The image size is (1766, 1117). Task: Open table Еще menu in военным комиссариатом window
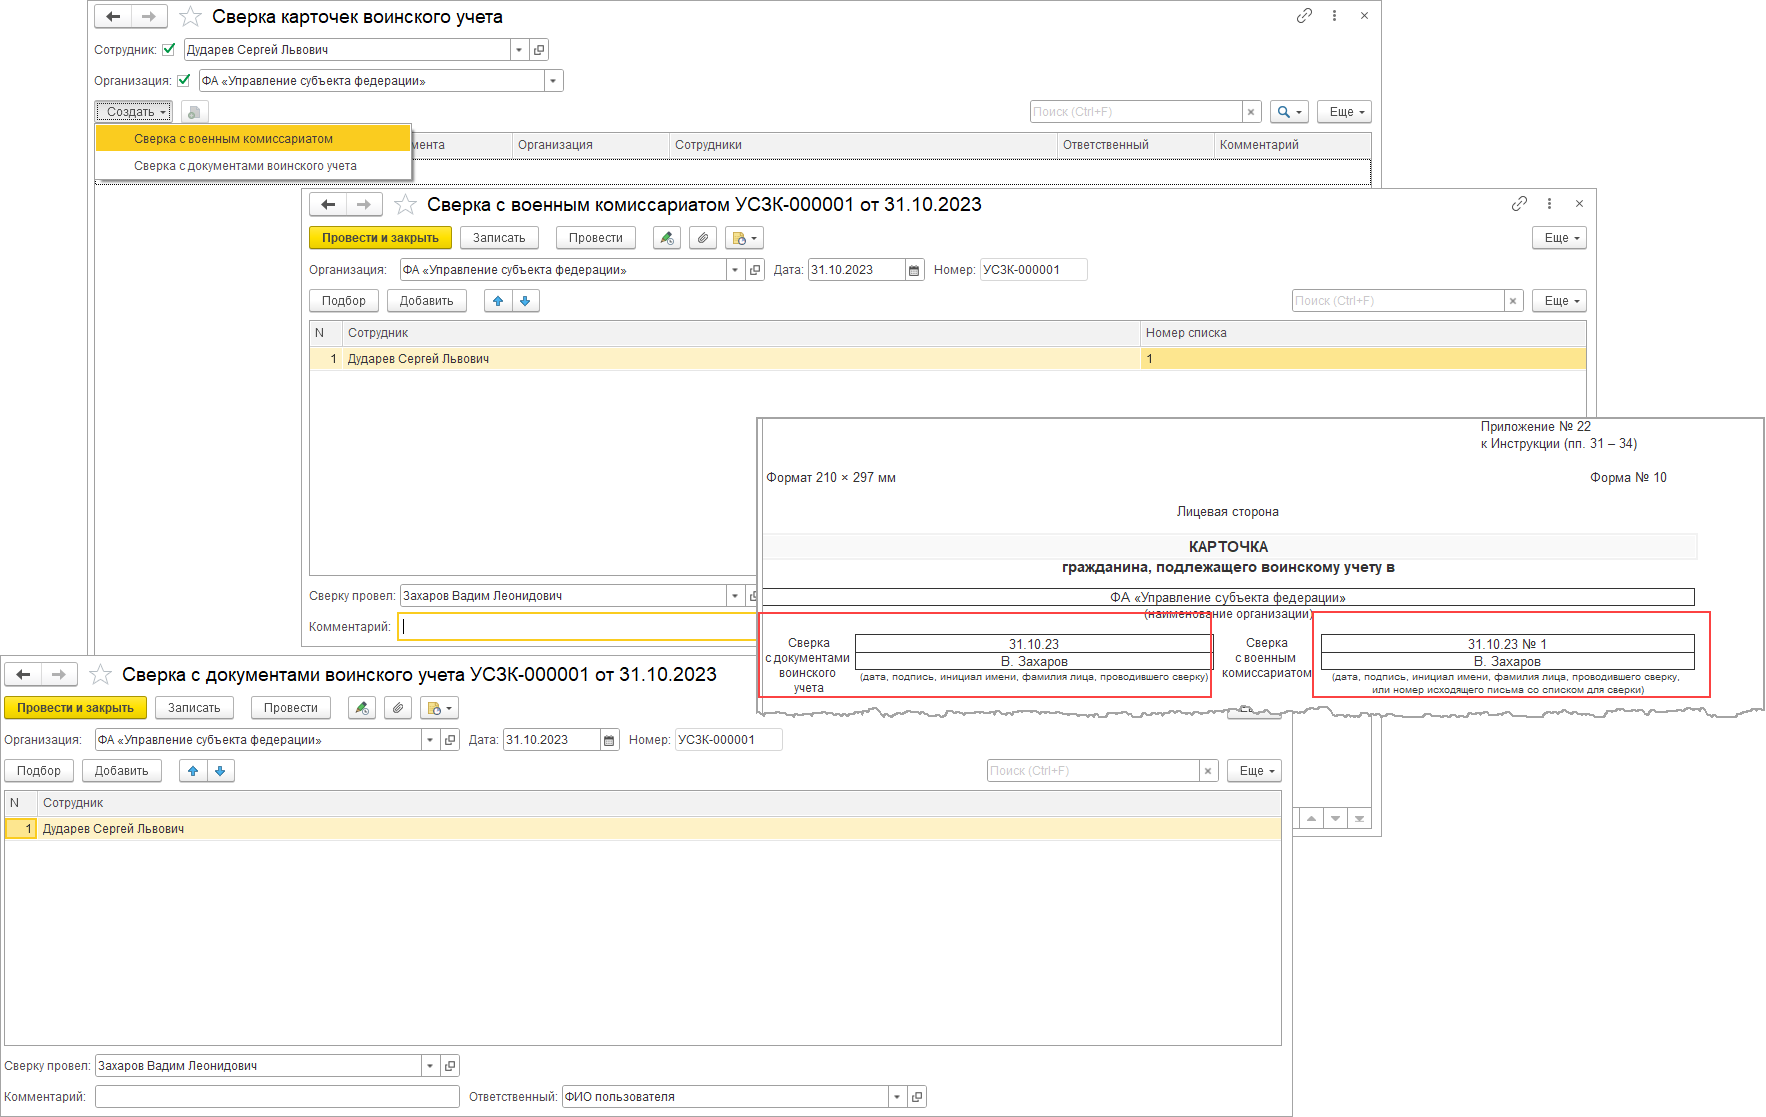pos(1559,301)
